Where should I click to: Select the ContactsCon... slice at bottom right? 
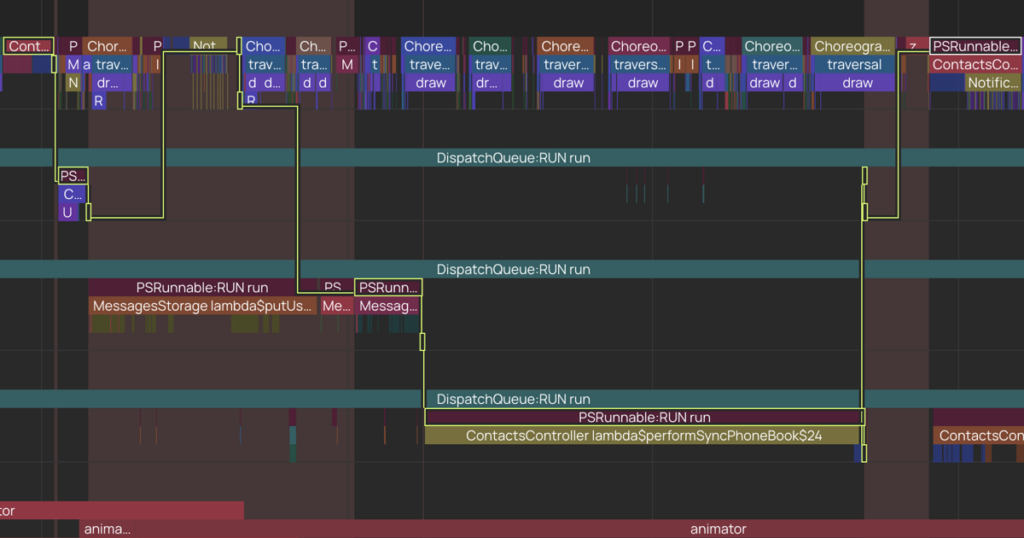click(979, 436)
